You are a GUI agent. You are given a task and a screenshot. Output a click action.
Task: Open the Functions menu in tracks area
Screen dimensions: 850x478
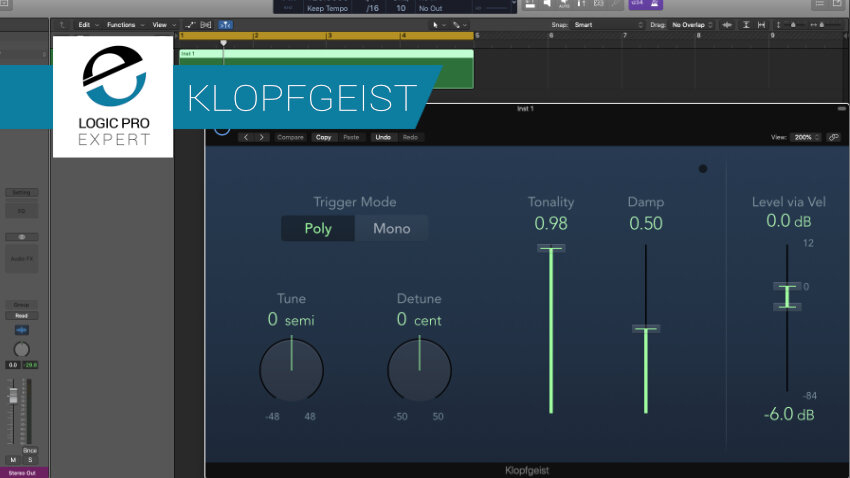click(x=125, y=25)
